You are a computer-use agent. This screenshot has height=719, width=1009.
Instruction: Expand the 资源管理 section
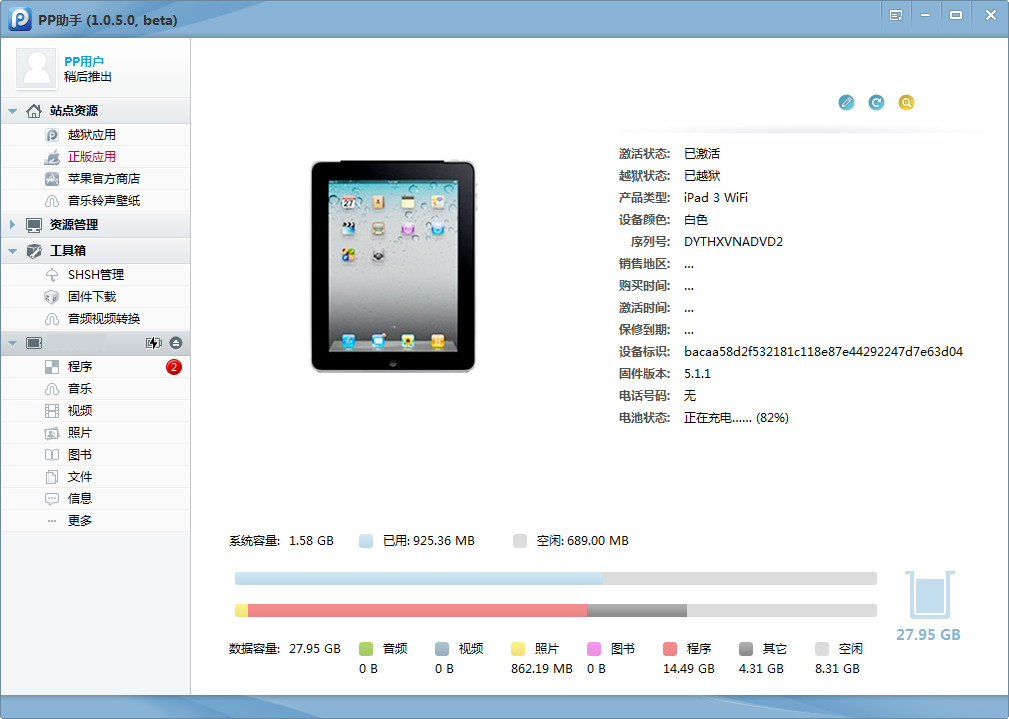pyautogui.click(x=12, y=225)
